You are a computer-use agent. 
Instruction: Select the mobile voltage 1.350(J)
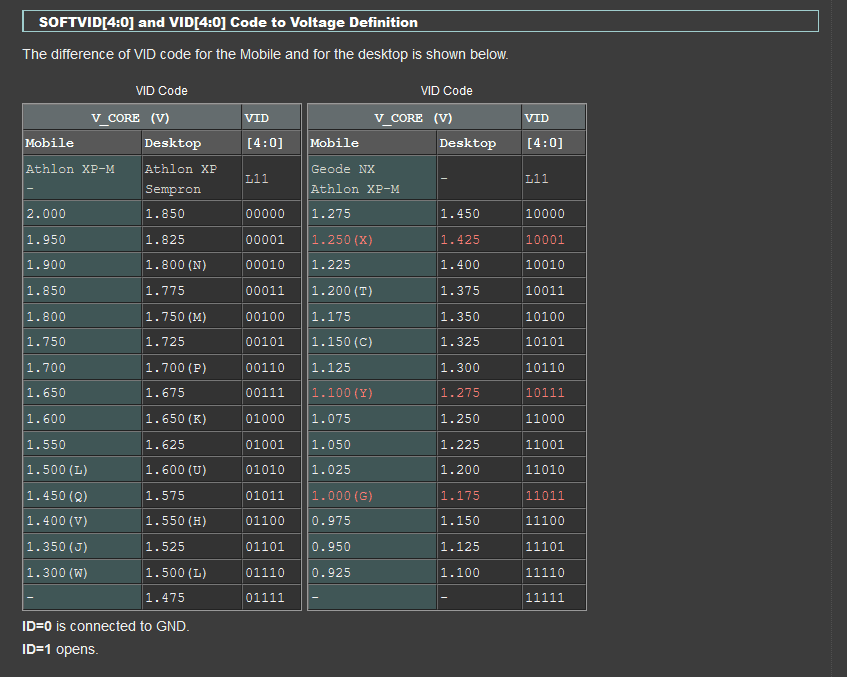(57, 547)
